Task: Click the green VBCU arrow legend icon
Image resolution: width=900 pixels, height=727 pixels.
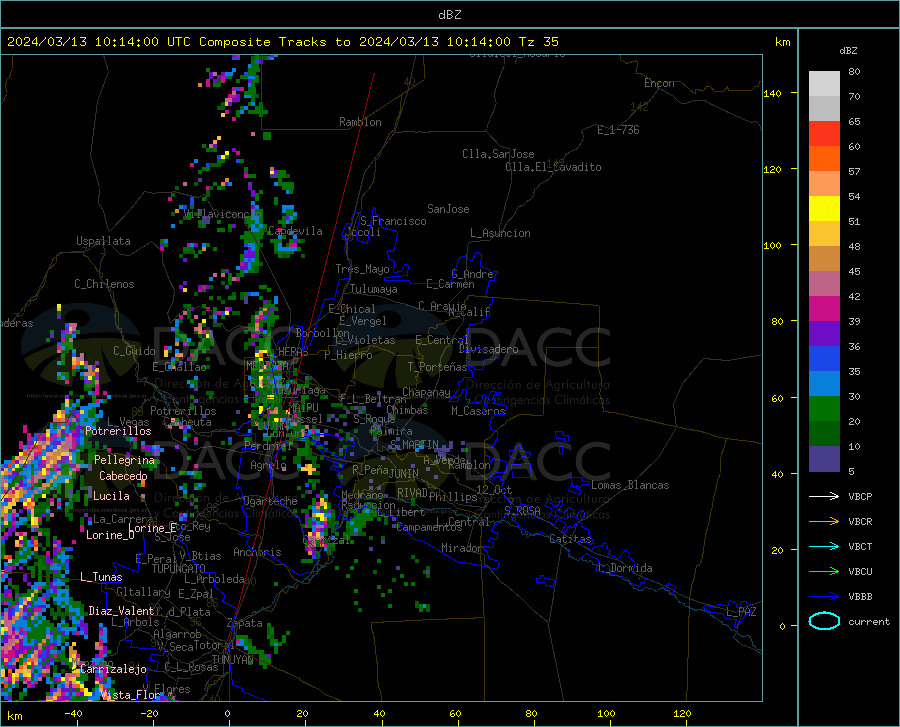Action: (824, 572)
